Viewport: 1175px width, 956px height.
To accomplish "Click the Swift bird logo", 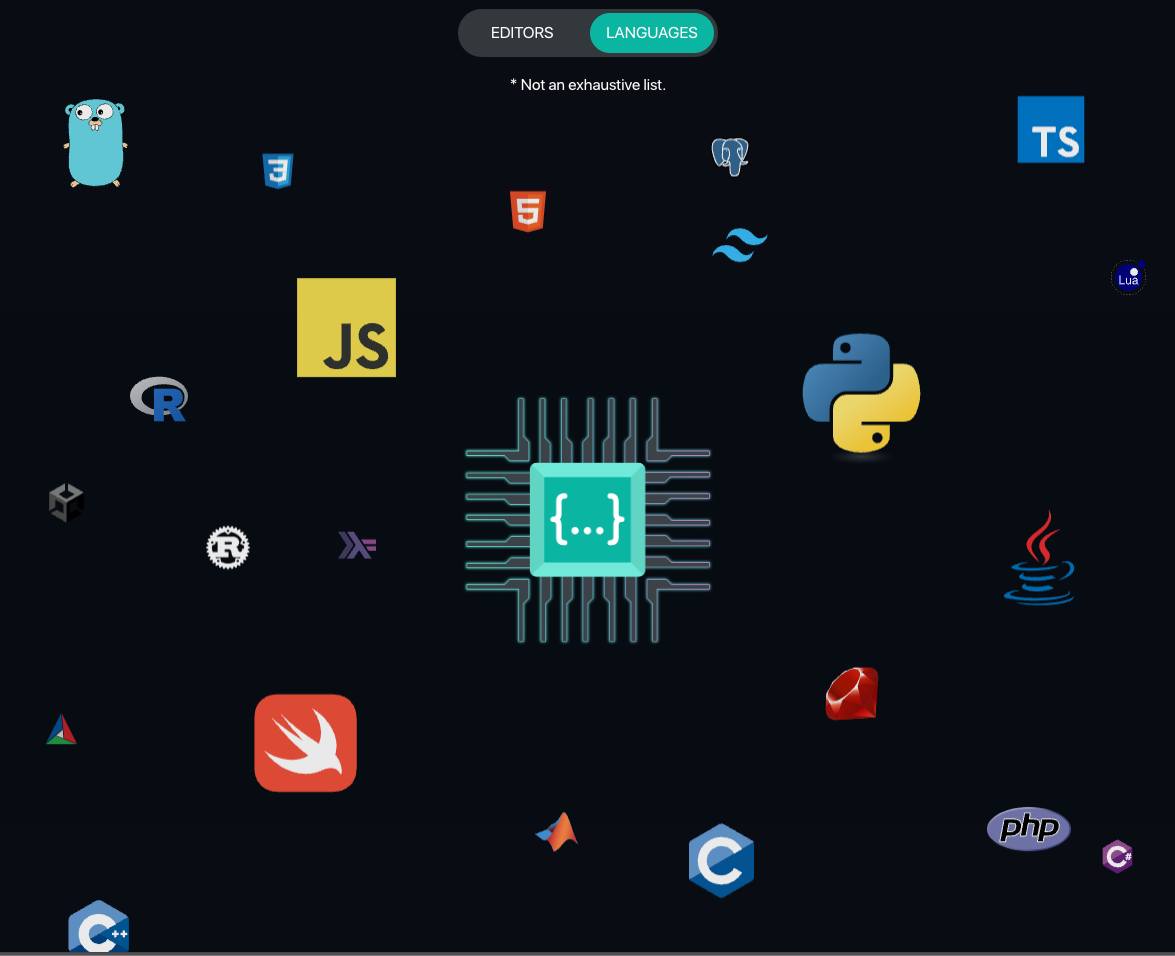I will 306,743.
